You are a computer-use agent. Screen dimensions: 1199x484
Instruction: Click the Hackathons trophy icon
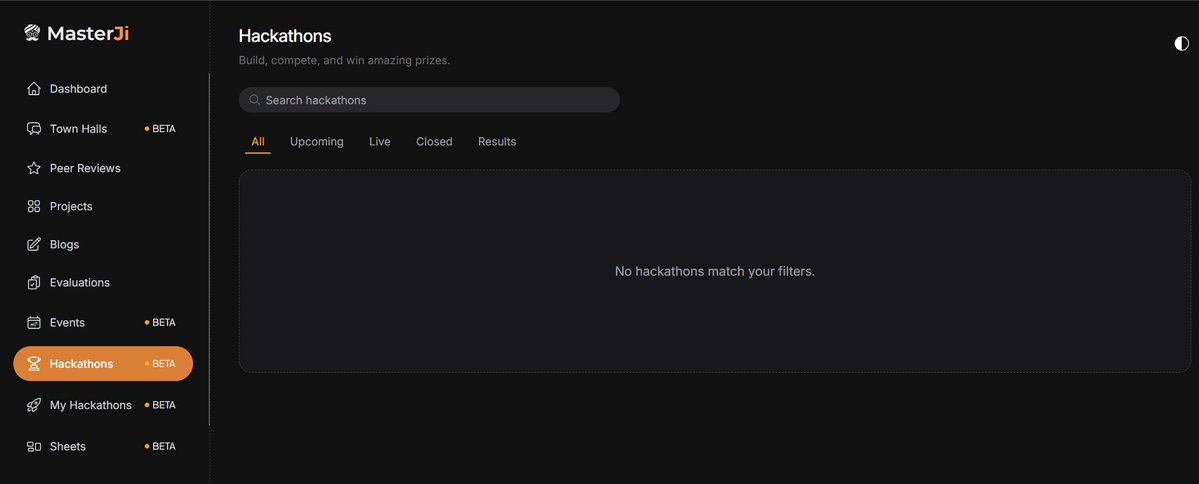click(x=34, y=364)
